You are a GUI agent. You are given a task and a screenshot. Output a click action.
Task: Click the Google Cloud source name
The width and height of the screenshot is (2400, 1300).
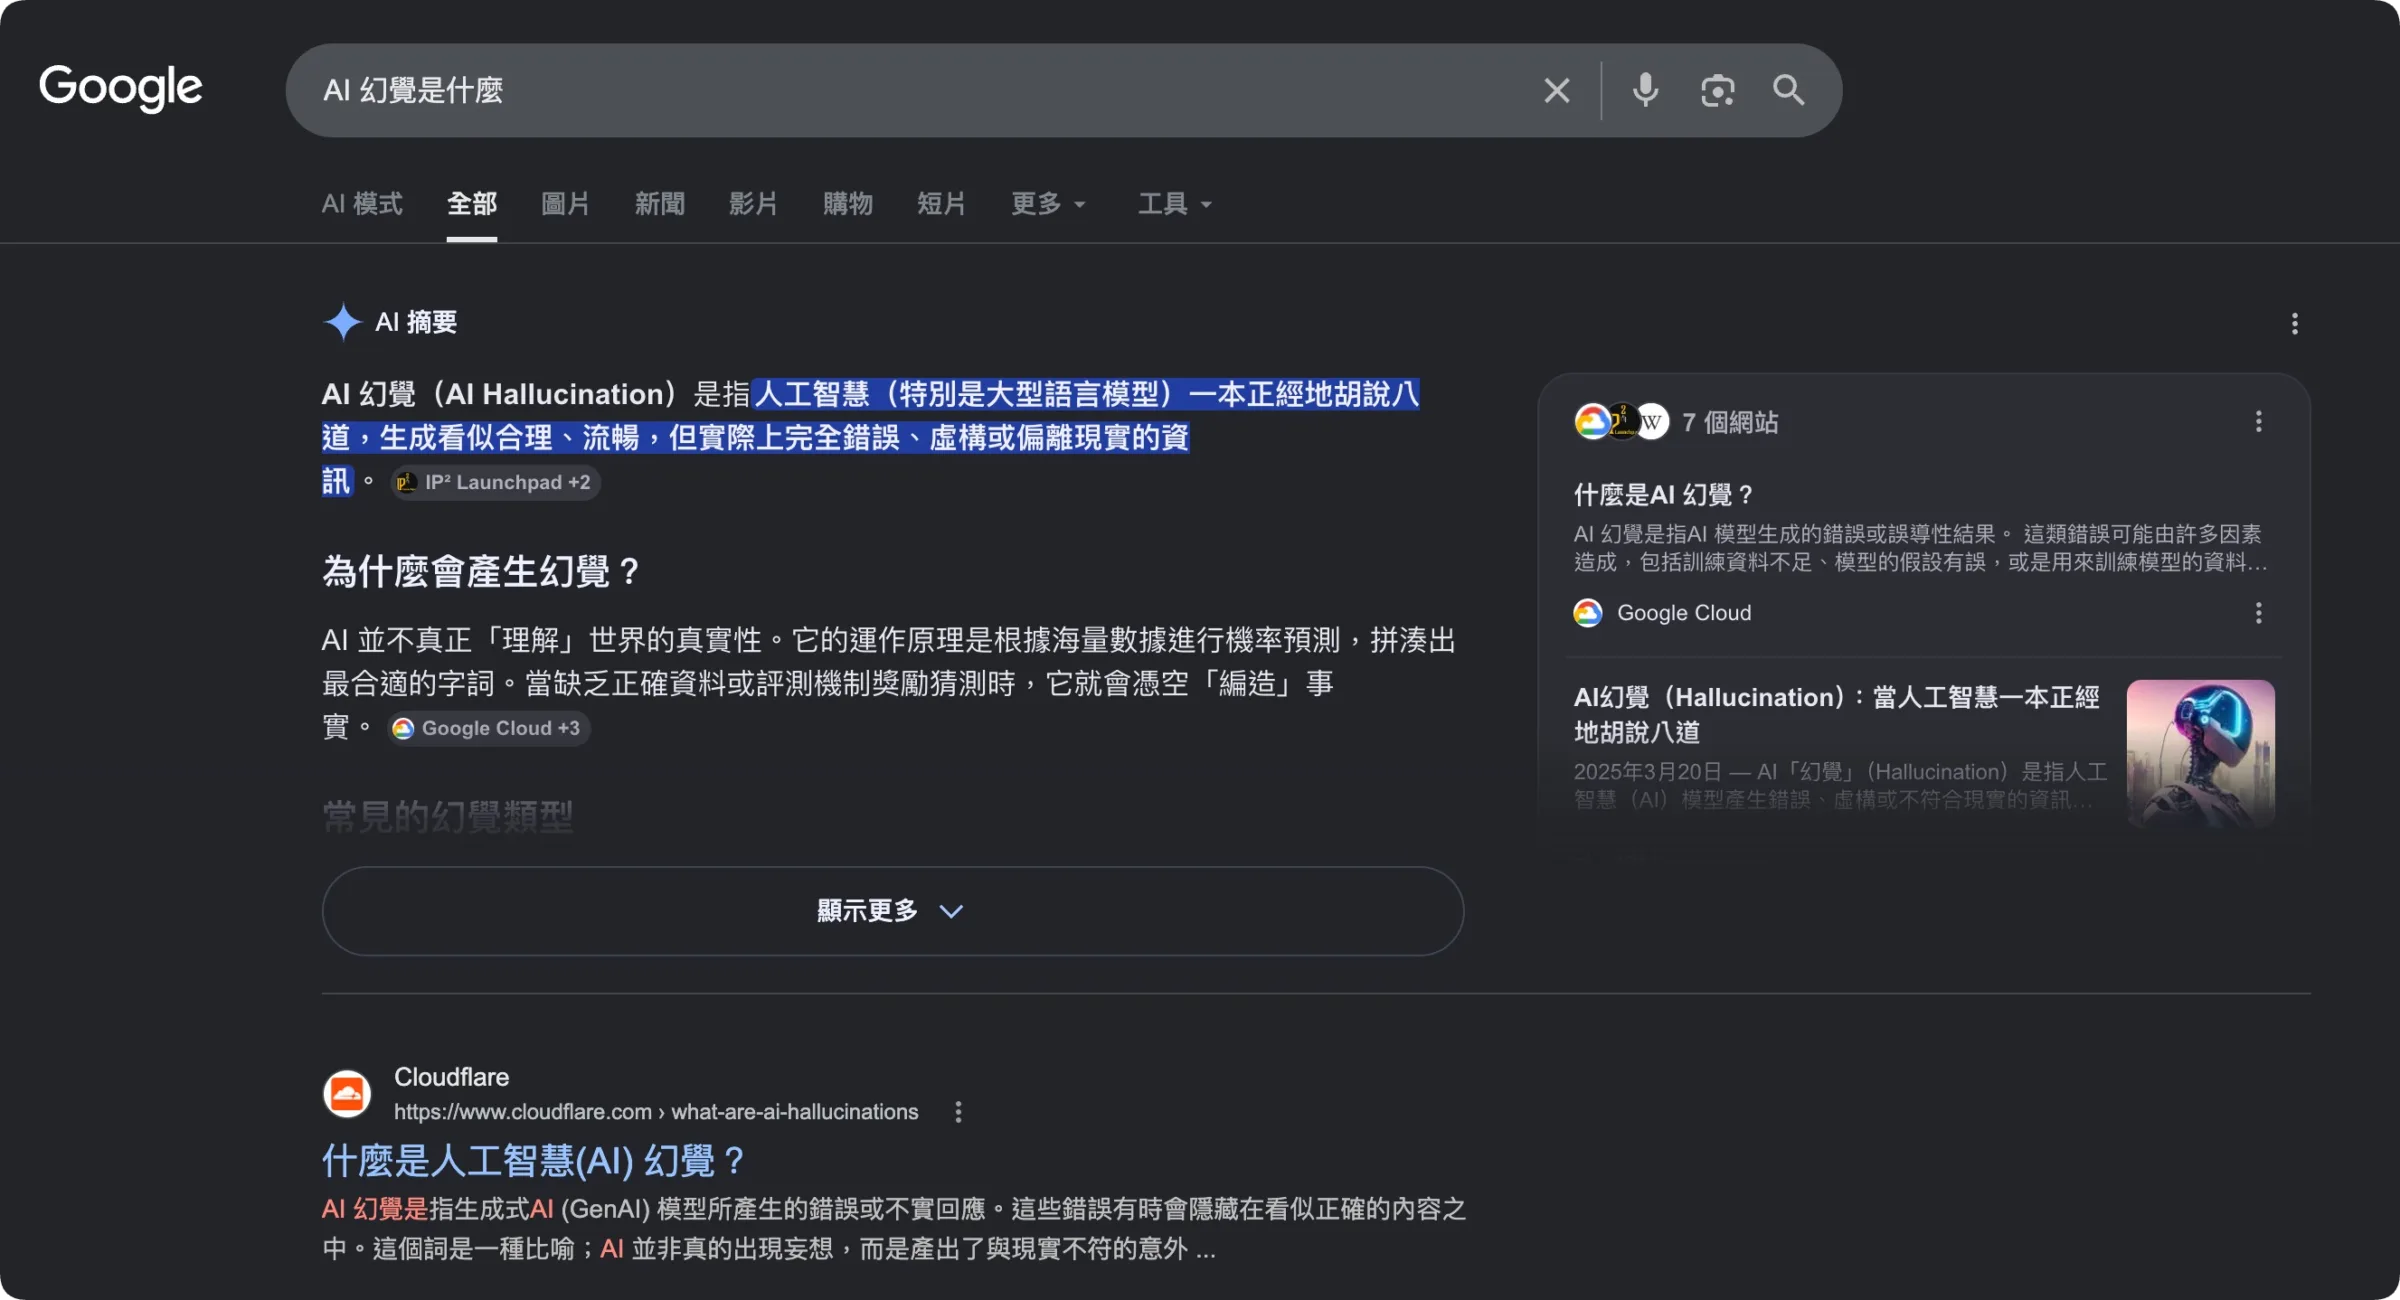click(1684, 613)
